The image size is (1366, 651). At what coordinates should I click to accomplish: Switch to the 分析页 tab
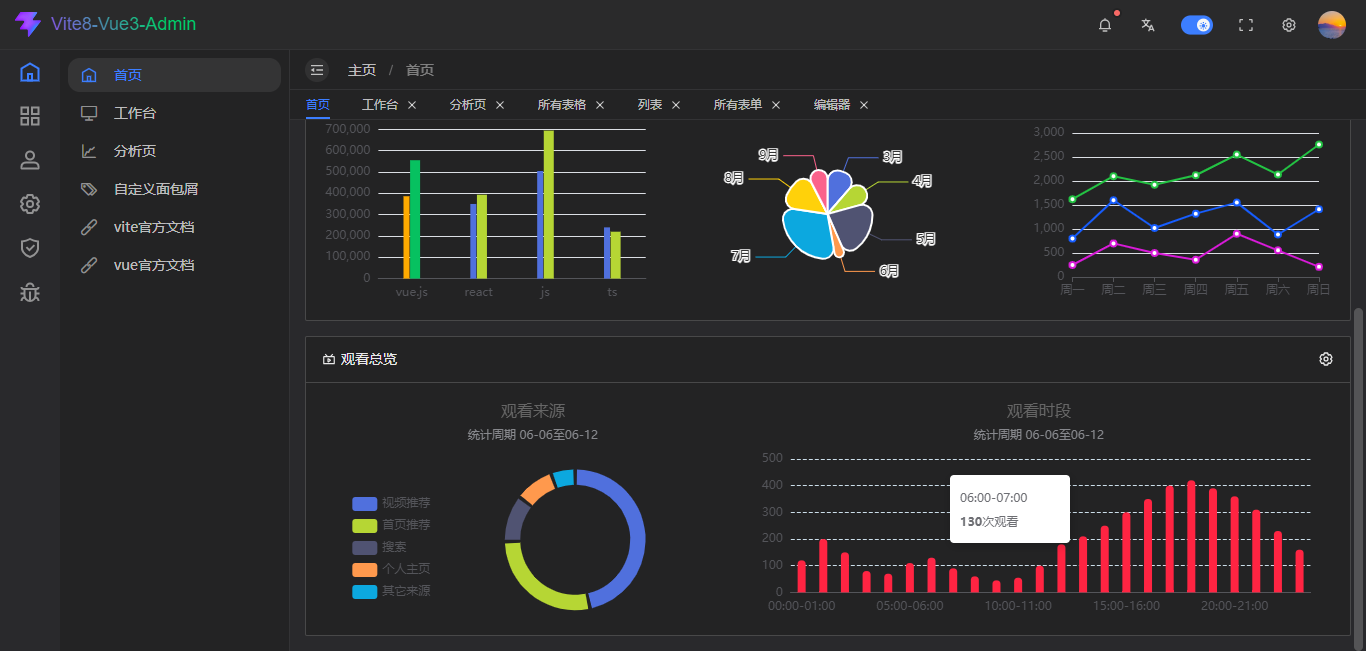(468, 105)
